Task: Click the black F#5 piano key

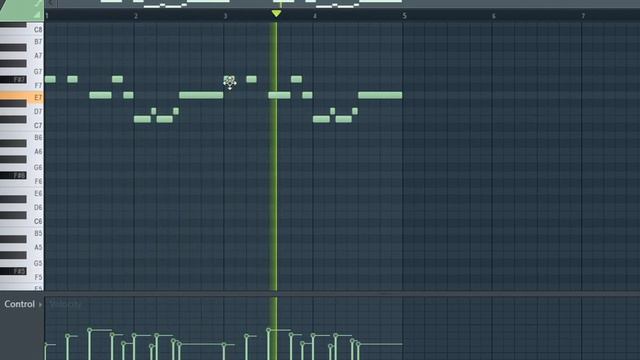Action: tap(13, 271)
